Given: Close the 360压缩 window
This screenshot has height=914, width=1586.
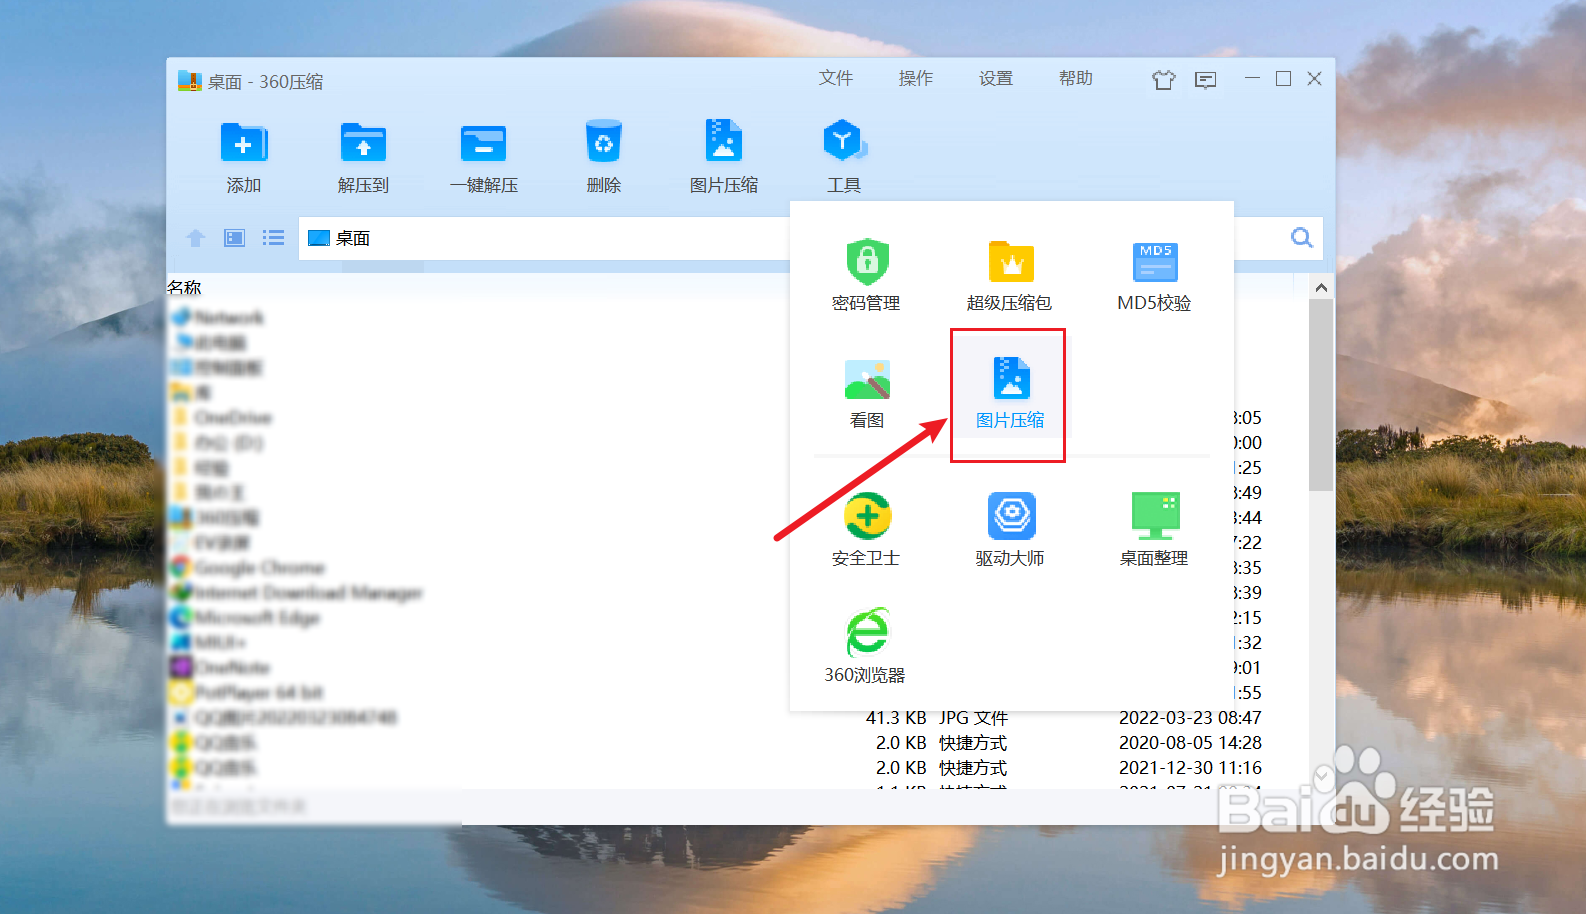Looking at the screenshot, I should pyautogui.click(x=1315, y=78).
